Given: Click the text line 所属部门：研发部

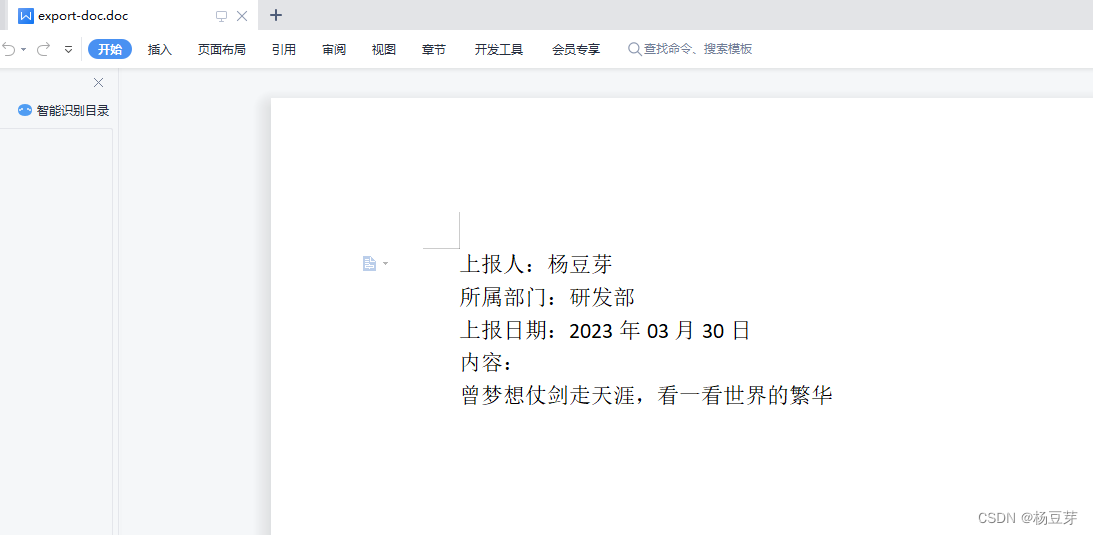Looking at the screenshot, I should coord(547,297).
